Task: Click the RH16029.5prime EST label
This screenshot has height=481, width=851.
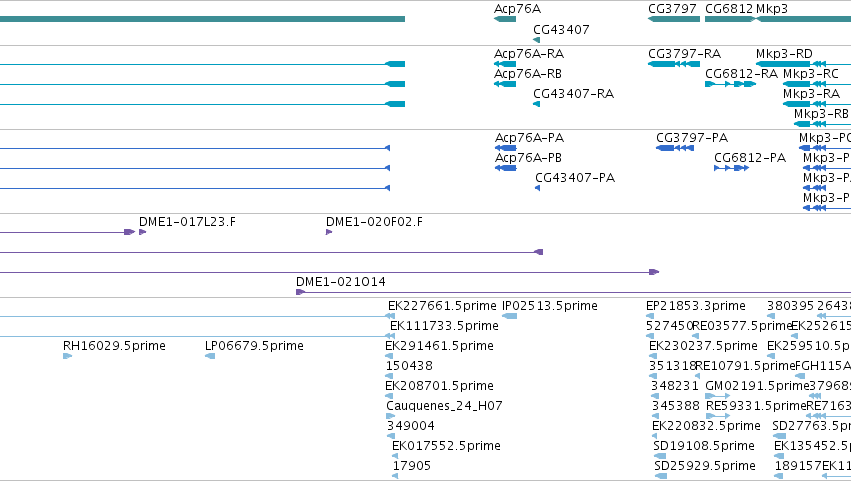Action: tap(114, 346)
